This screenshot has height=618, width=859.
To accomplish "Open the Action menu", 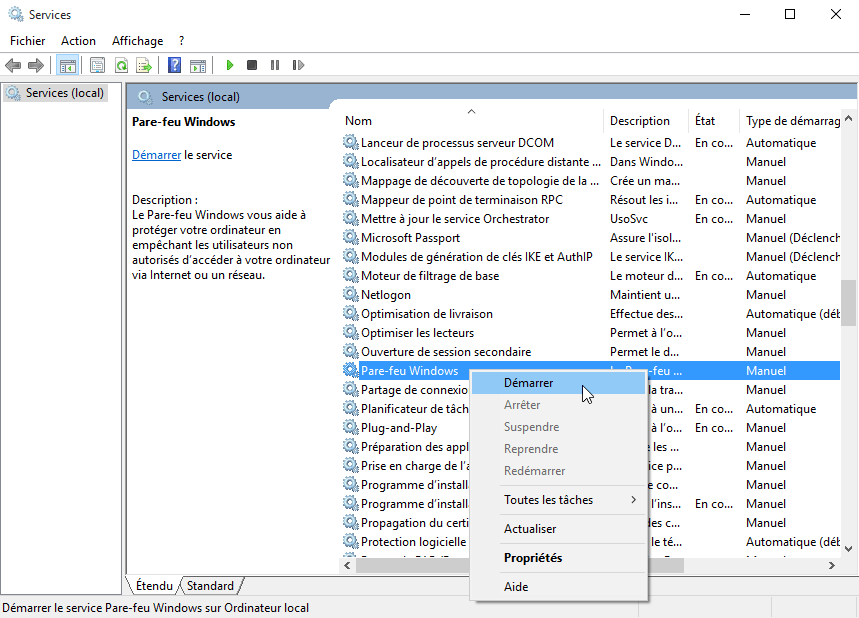I will pyautogui.click(x=78, y=41).
